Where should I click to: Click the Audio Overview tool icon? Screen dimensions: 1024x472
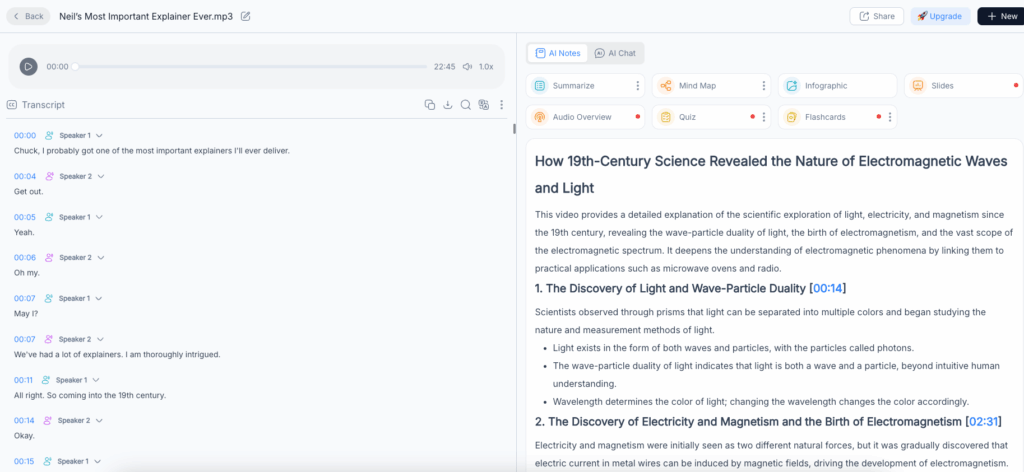(539, 117)
